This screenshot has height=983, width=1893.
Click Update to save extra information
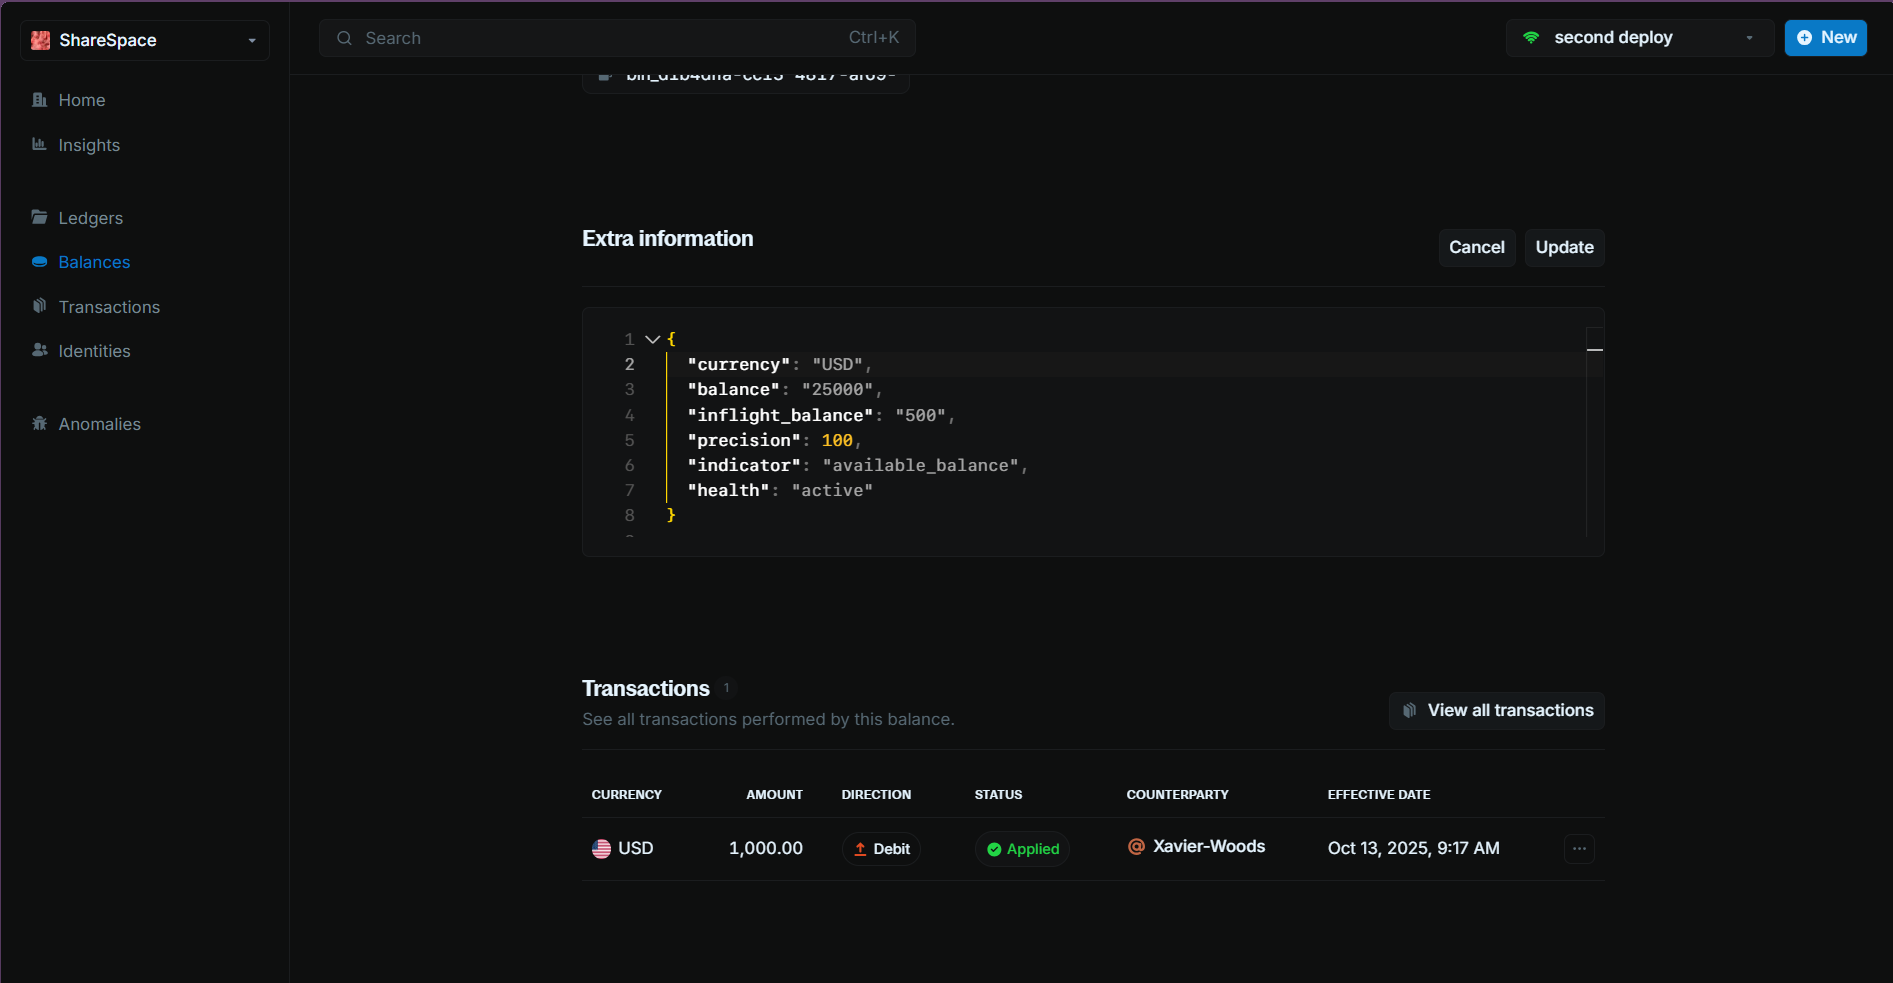pos(1563,247)
